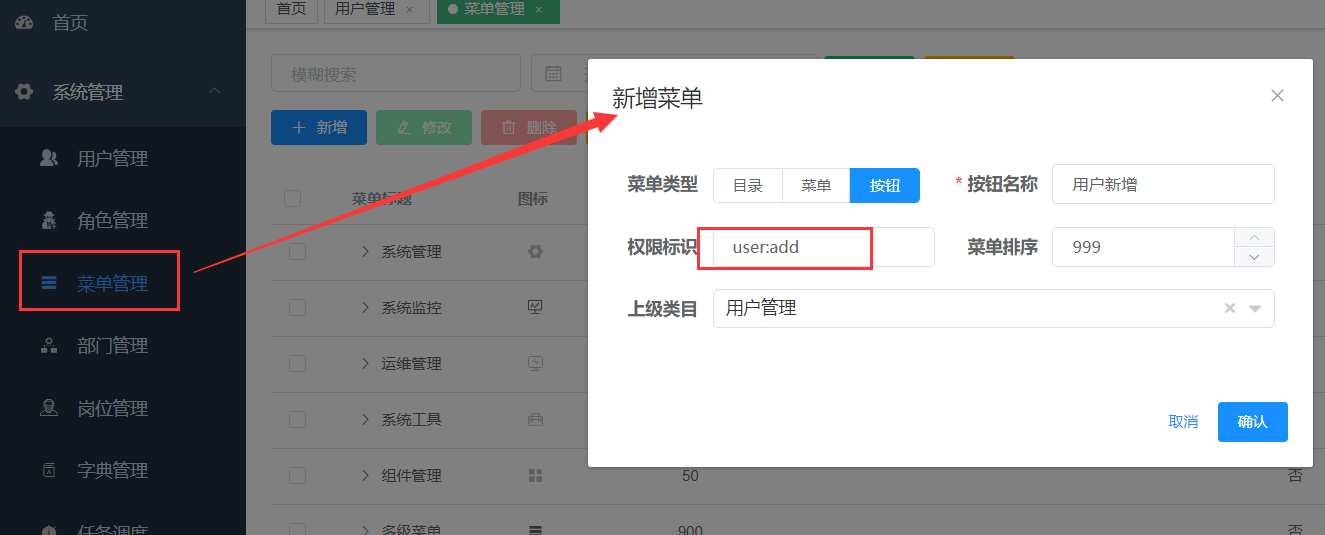The width and height of the screenshot is (1325, 535).
Task: Open 角色管理 in the sidebar
Action: click(112, 221)
